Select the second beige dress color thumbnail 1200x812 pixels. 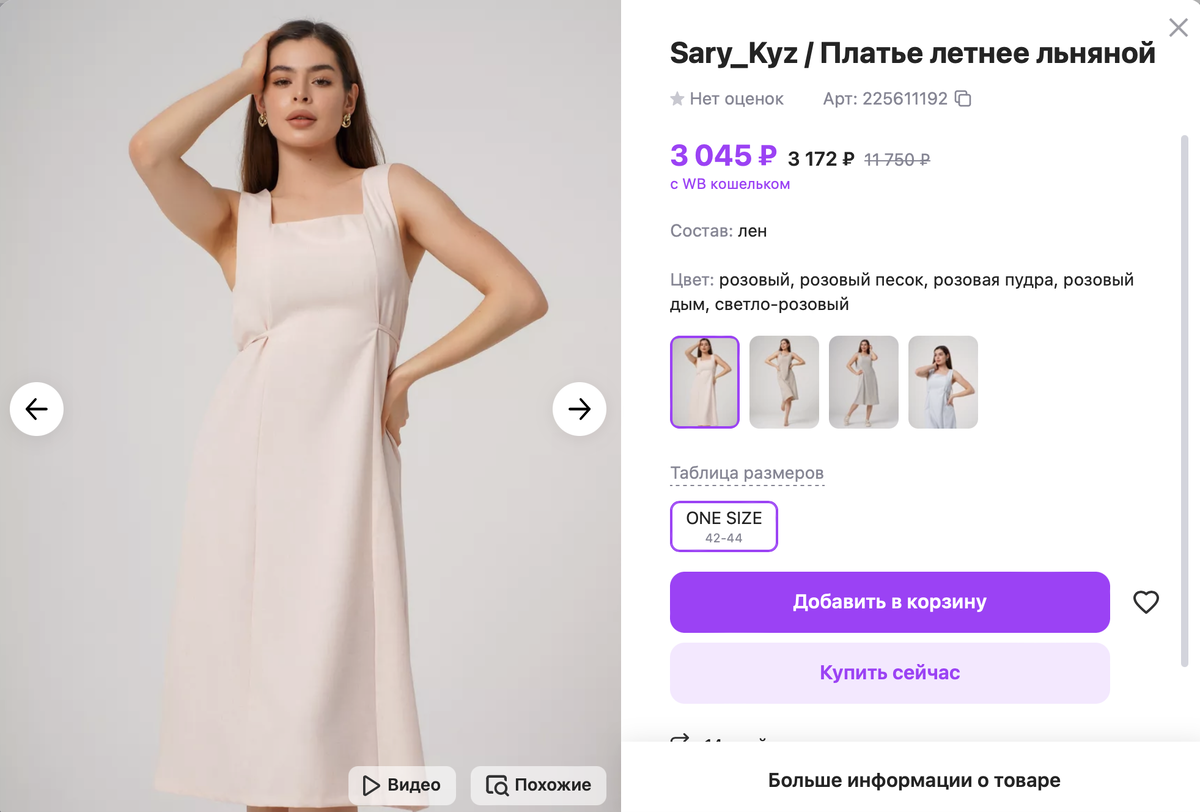click(784, 382)
